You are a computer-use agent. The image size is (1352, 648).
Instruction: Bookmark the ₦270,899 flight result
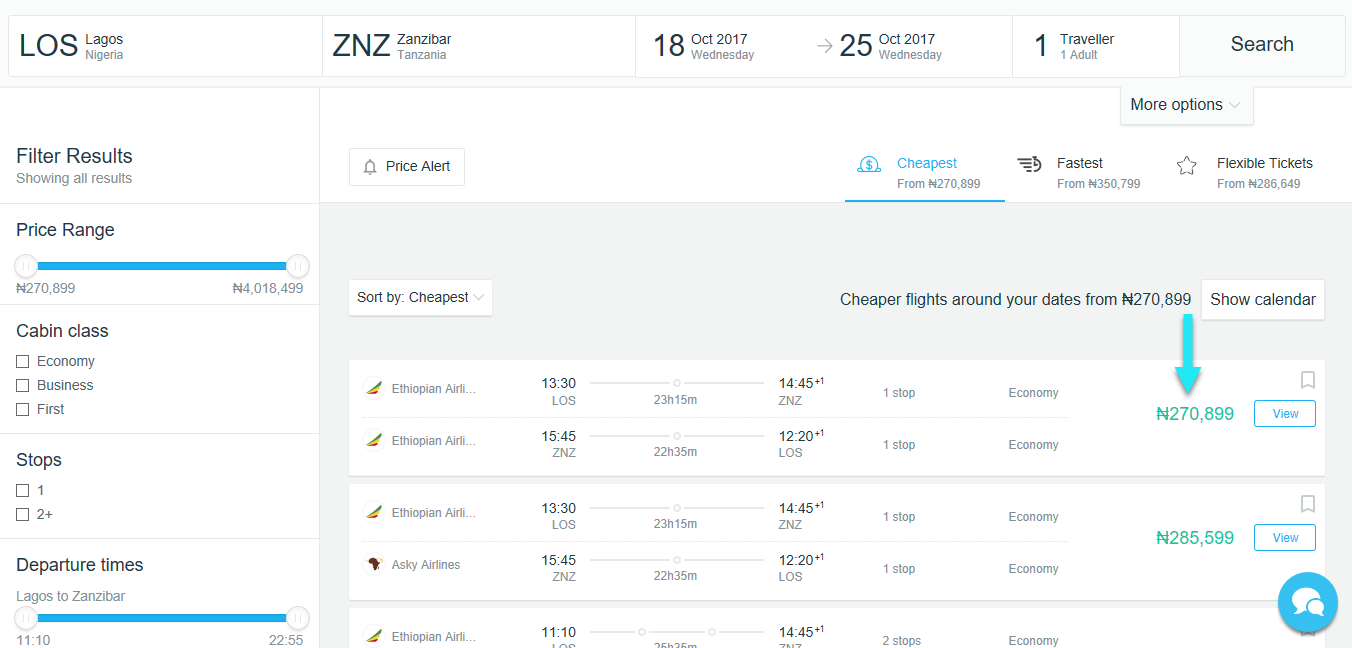[1307, 380]
